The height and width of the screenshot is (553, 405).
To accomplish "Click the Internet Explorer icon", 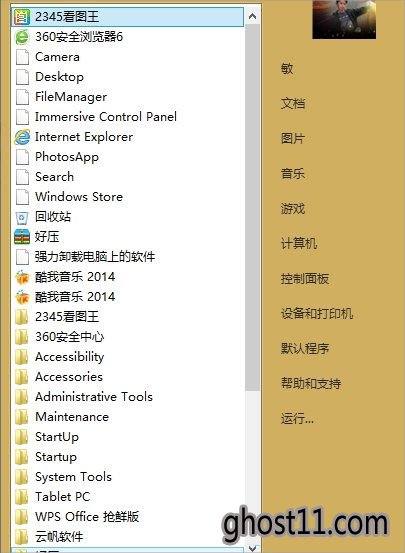I will (x=22, y=137).
